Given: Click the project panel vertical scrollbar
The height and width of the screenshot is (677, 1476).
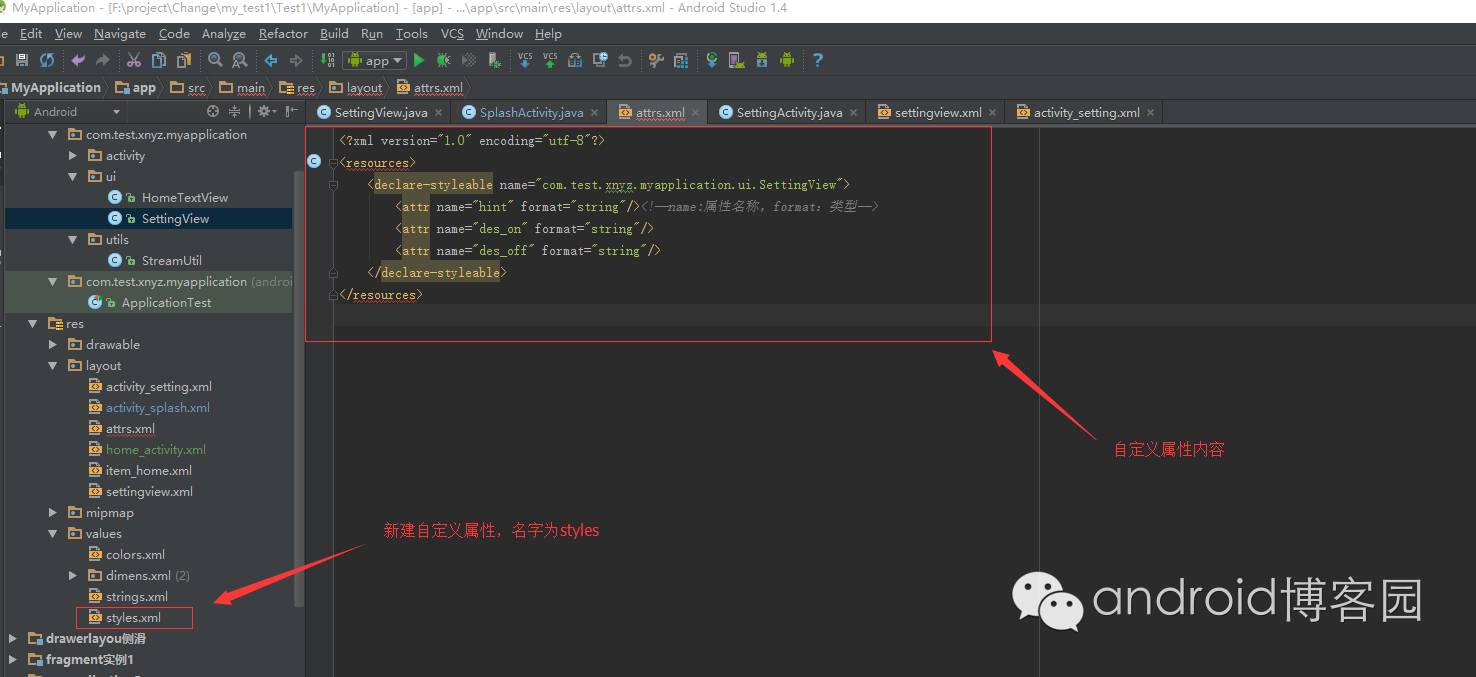Looking at the screenshot, I should [x=298, y=390].
